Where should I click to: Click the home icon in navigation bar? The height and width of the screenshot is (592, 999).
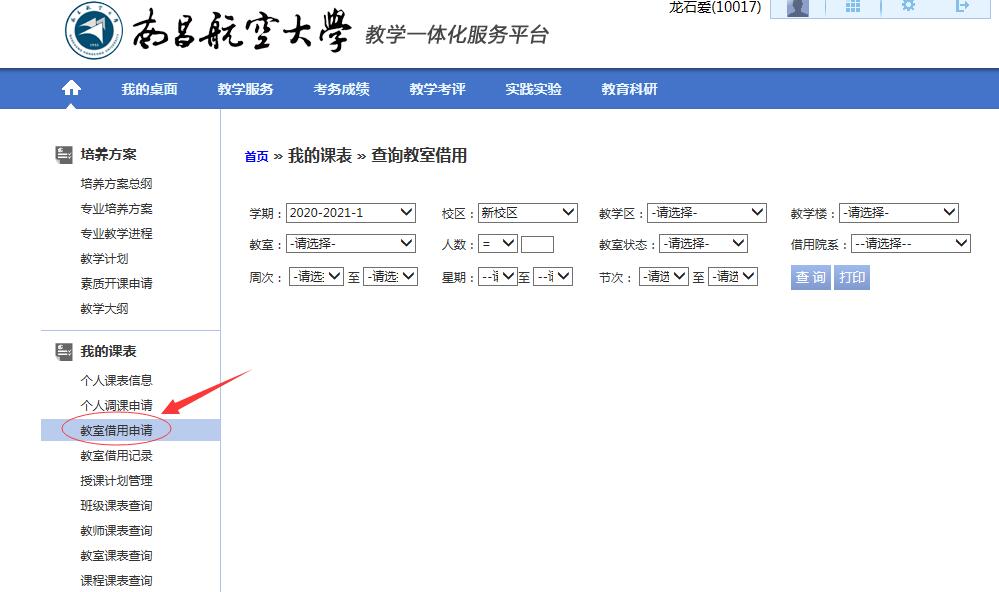point(71,89)
